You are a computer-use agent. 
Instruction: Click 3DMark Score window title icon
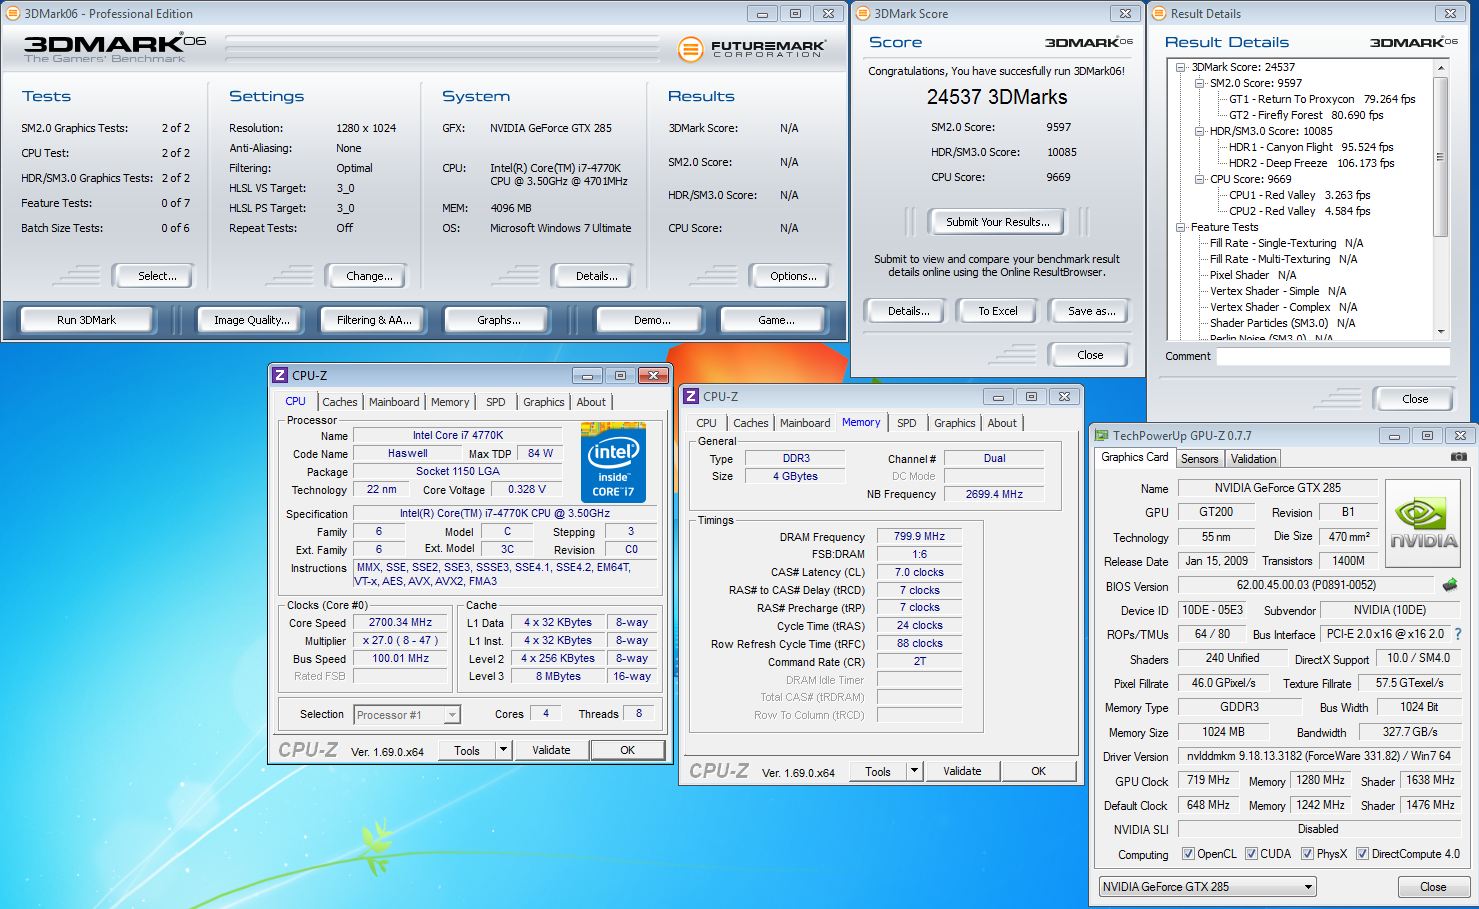coord(864,14)
